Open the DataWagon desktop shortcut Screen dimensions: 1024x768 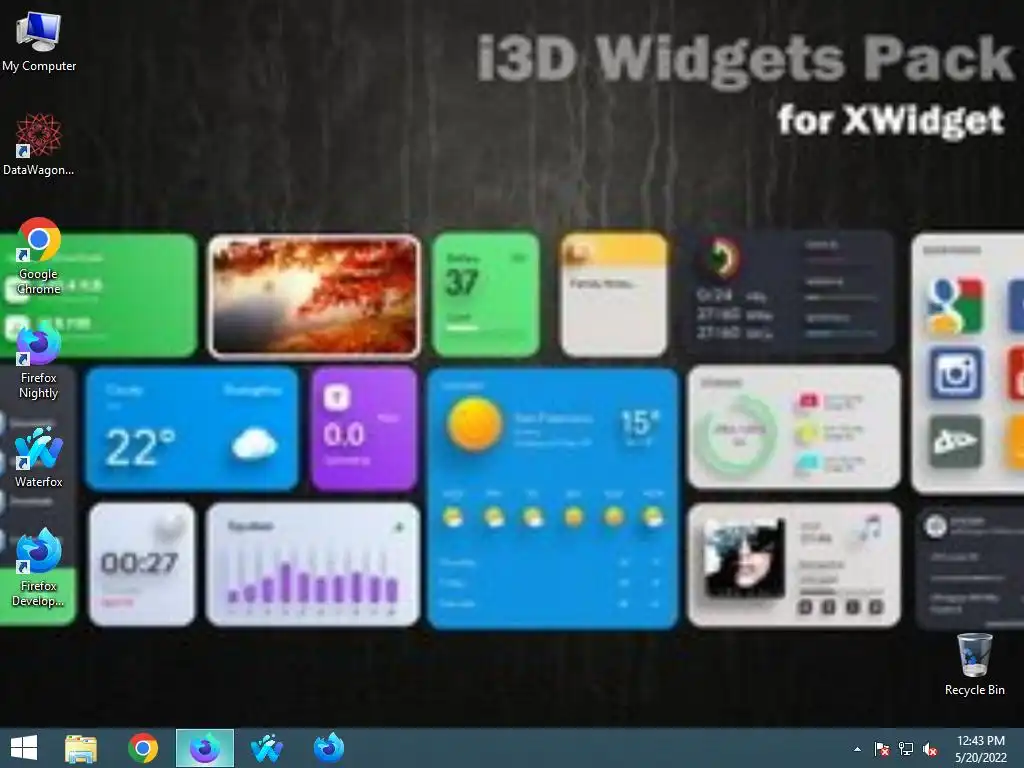tap(39, 145)
